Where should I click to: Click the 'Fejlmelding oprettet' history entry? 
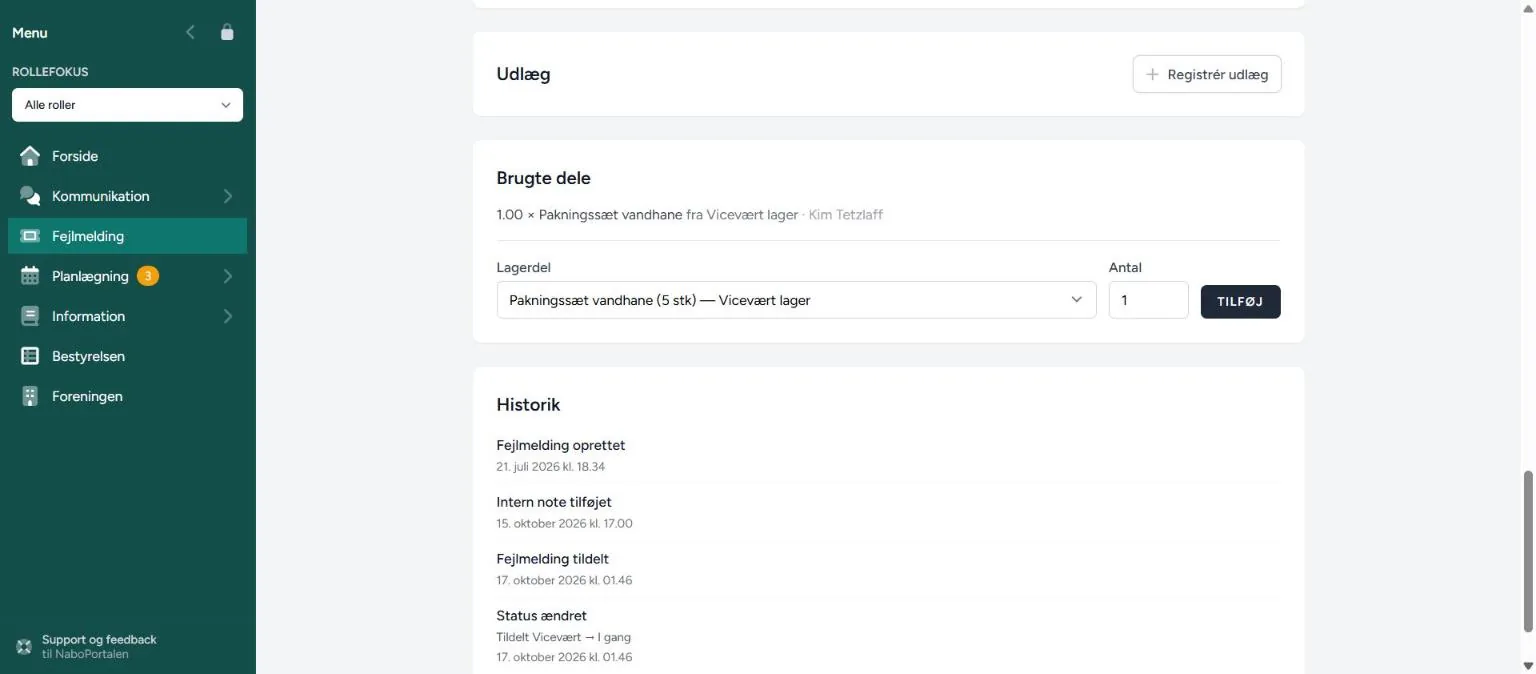[561, 445]
